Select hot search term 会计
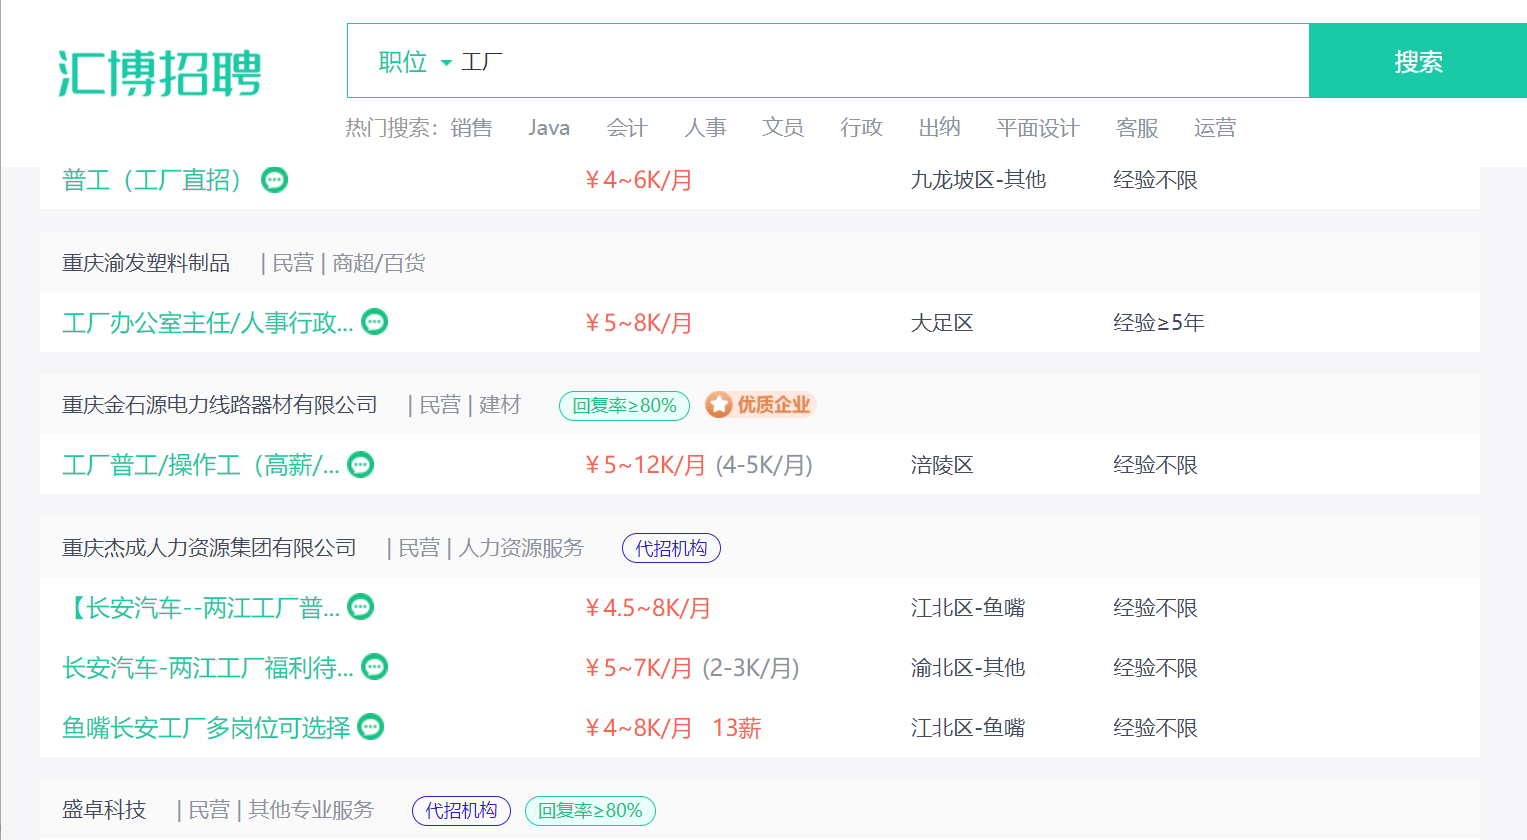This screenshot has height=840, width=1527. (x=627, y=128)
